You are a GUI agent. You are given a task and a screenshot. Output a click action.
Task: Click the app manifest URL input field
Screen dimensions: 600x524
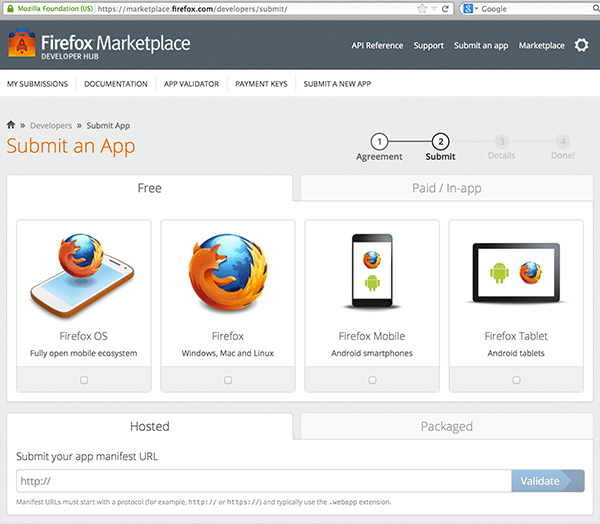point(264,481)
